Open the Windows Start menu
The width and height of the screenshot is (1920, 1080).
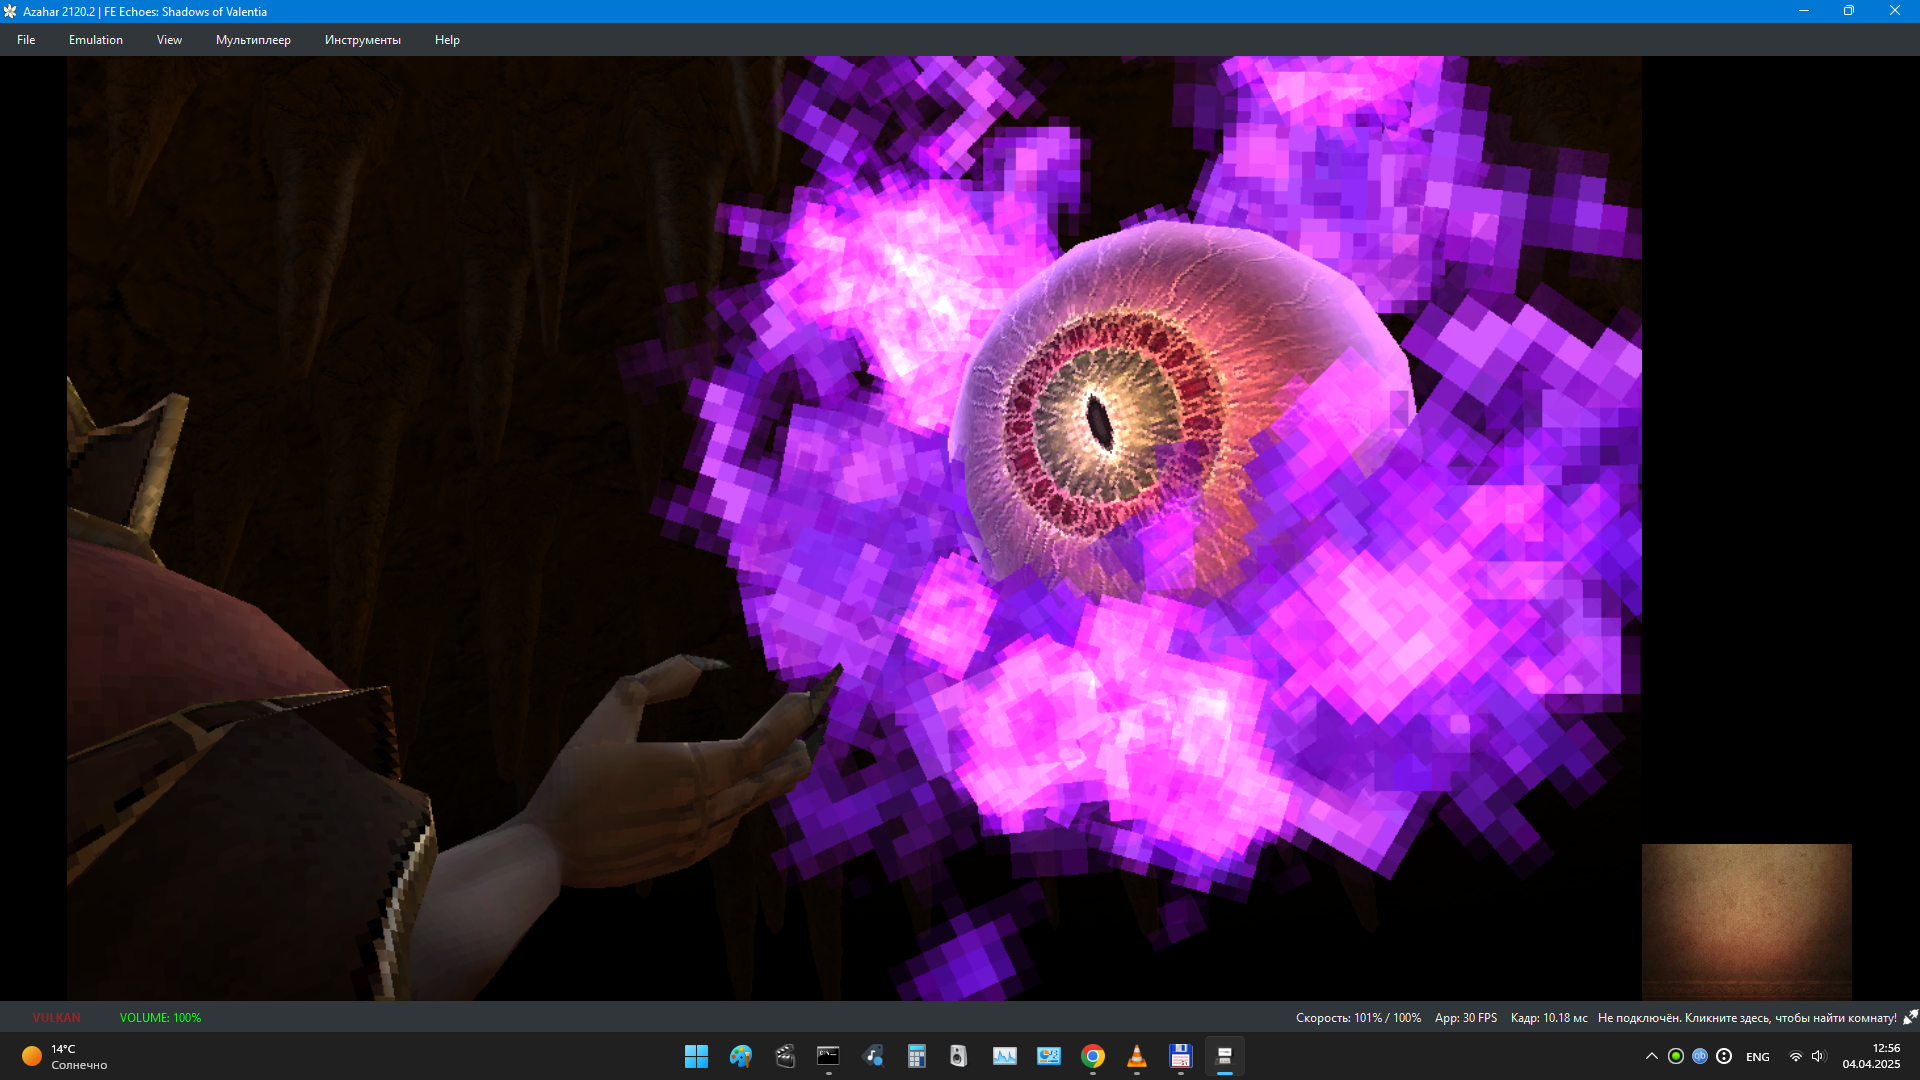pyautogui.click(x=696, y=1056)
